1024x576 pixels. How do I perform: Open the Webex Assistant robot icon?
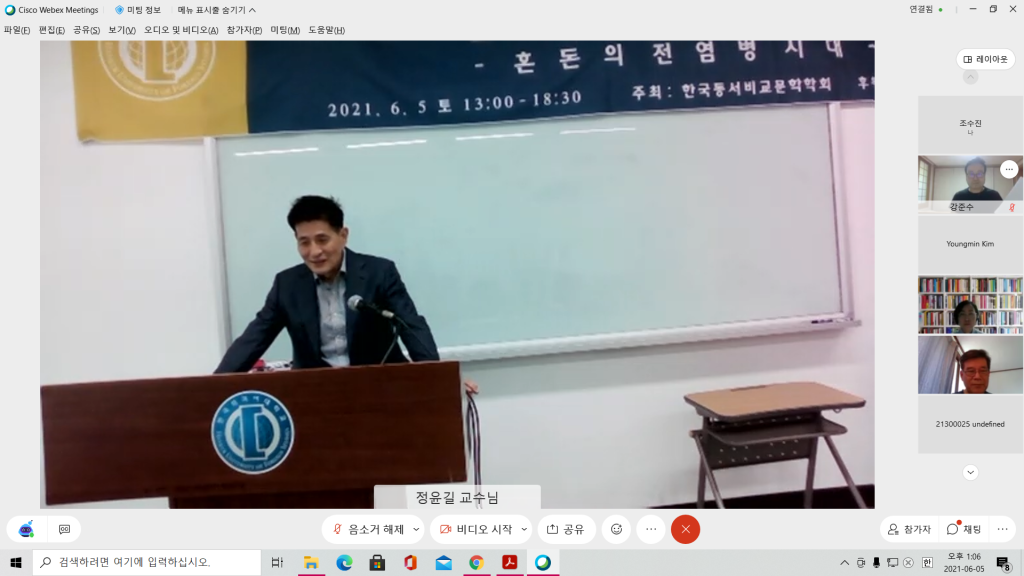pos(26,529)
